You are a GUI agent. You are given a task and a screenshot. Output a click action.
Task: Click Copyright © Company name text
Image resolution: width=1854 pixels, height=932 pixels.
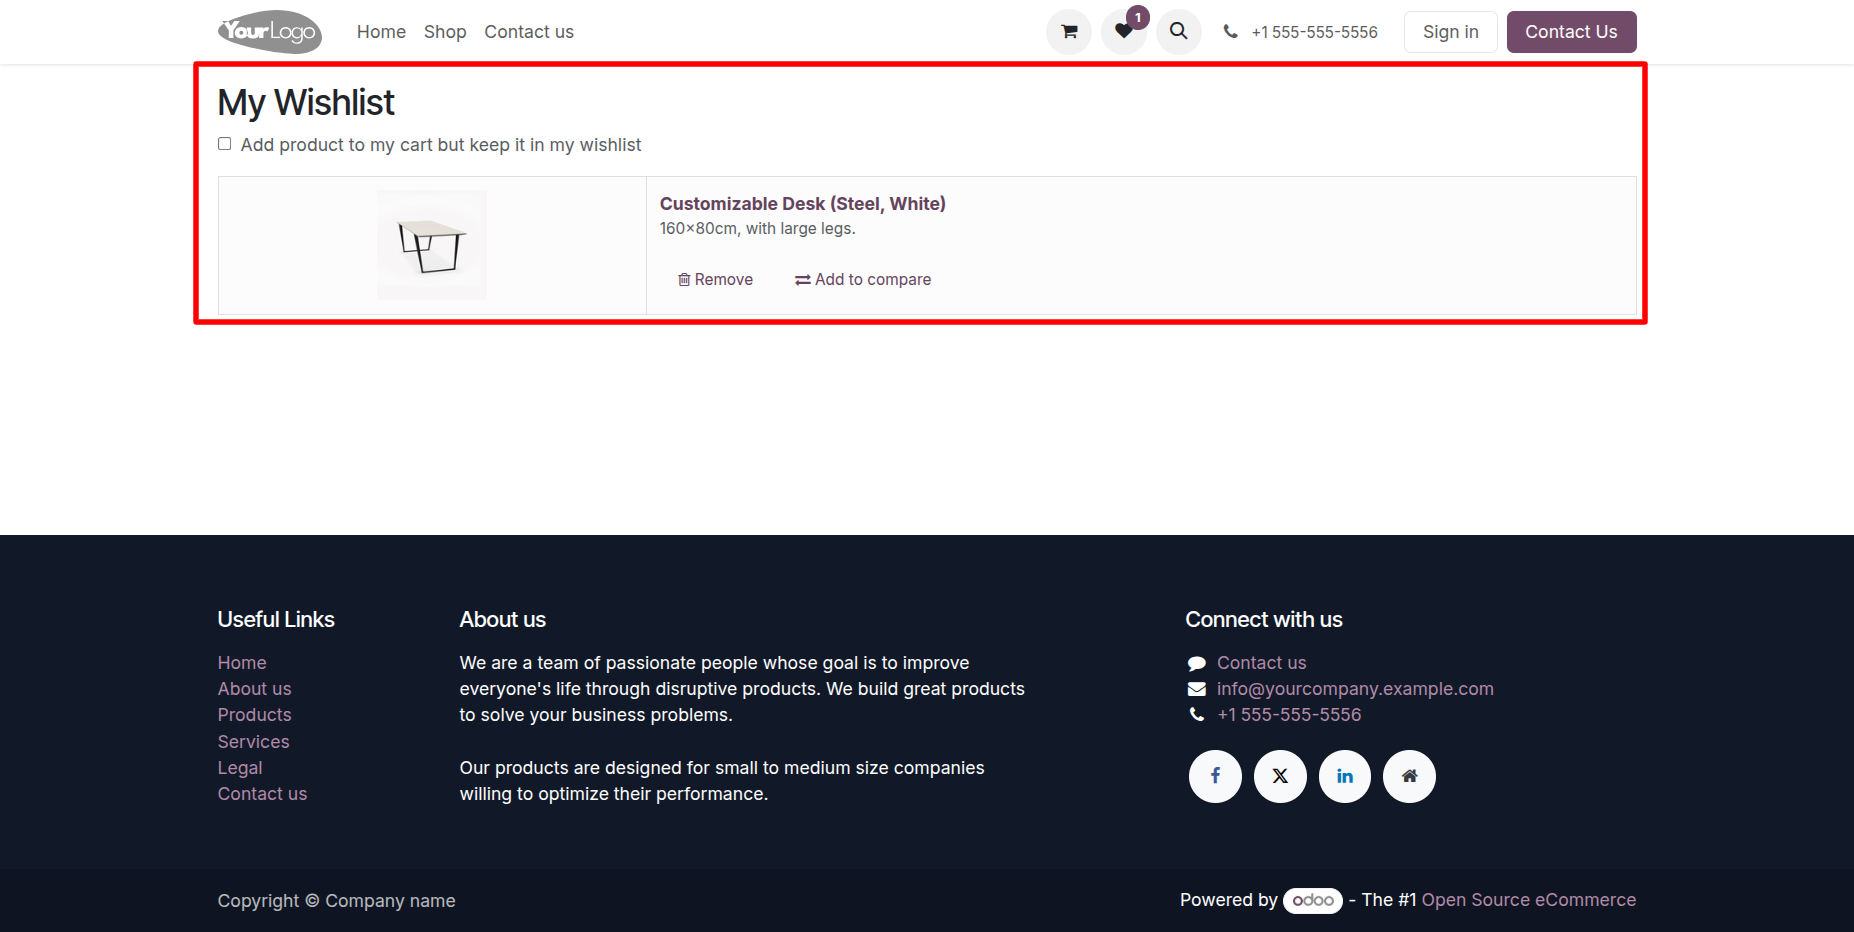[x=337, y=901]
